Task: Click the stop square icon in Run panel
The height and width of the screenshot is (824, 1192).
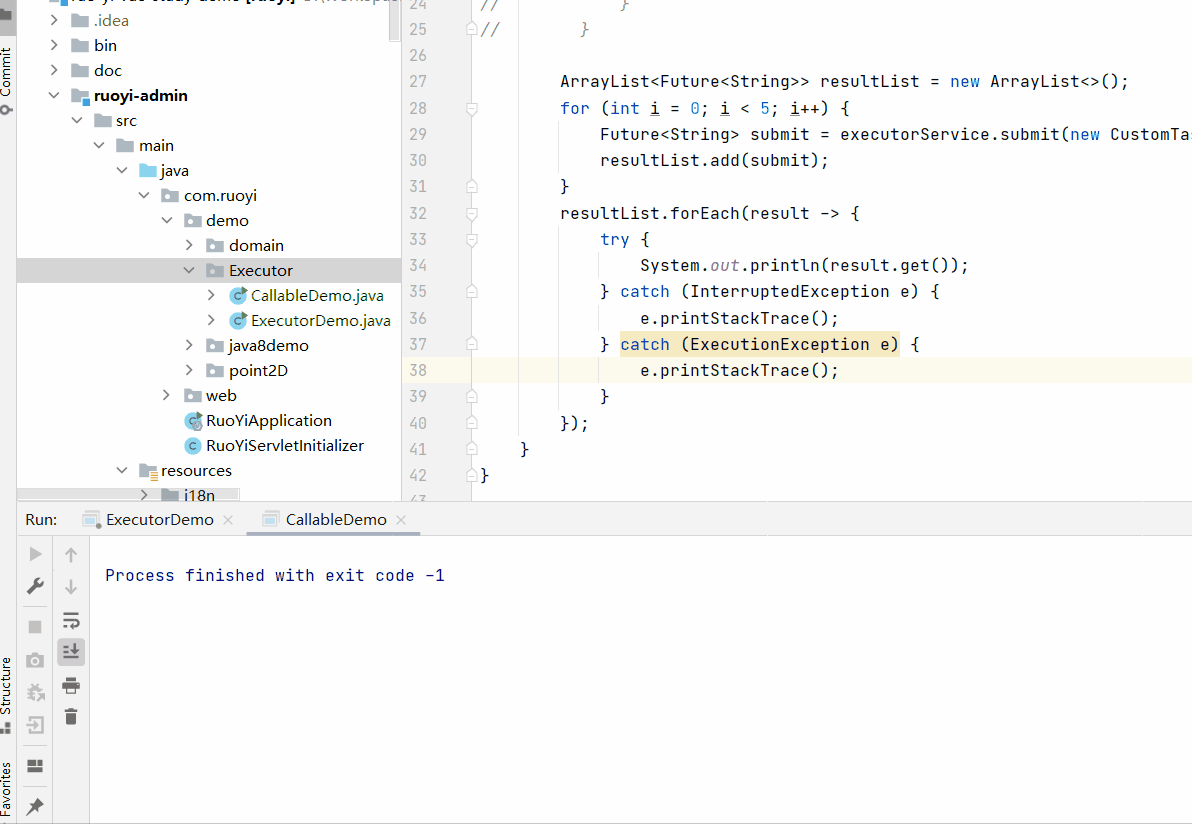Action: pos(35,627)
